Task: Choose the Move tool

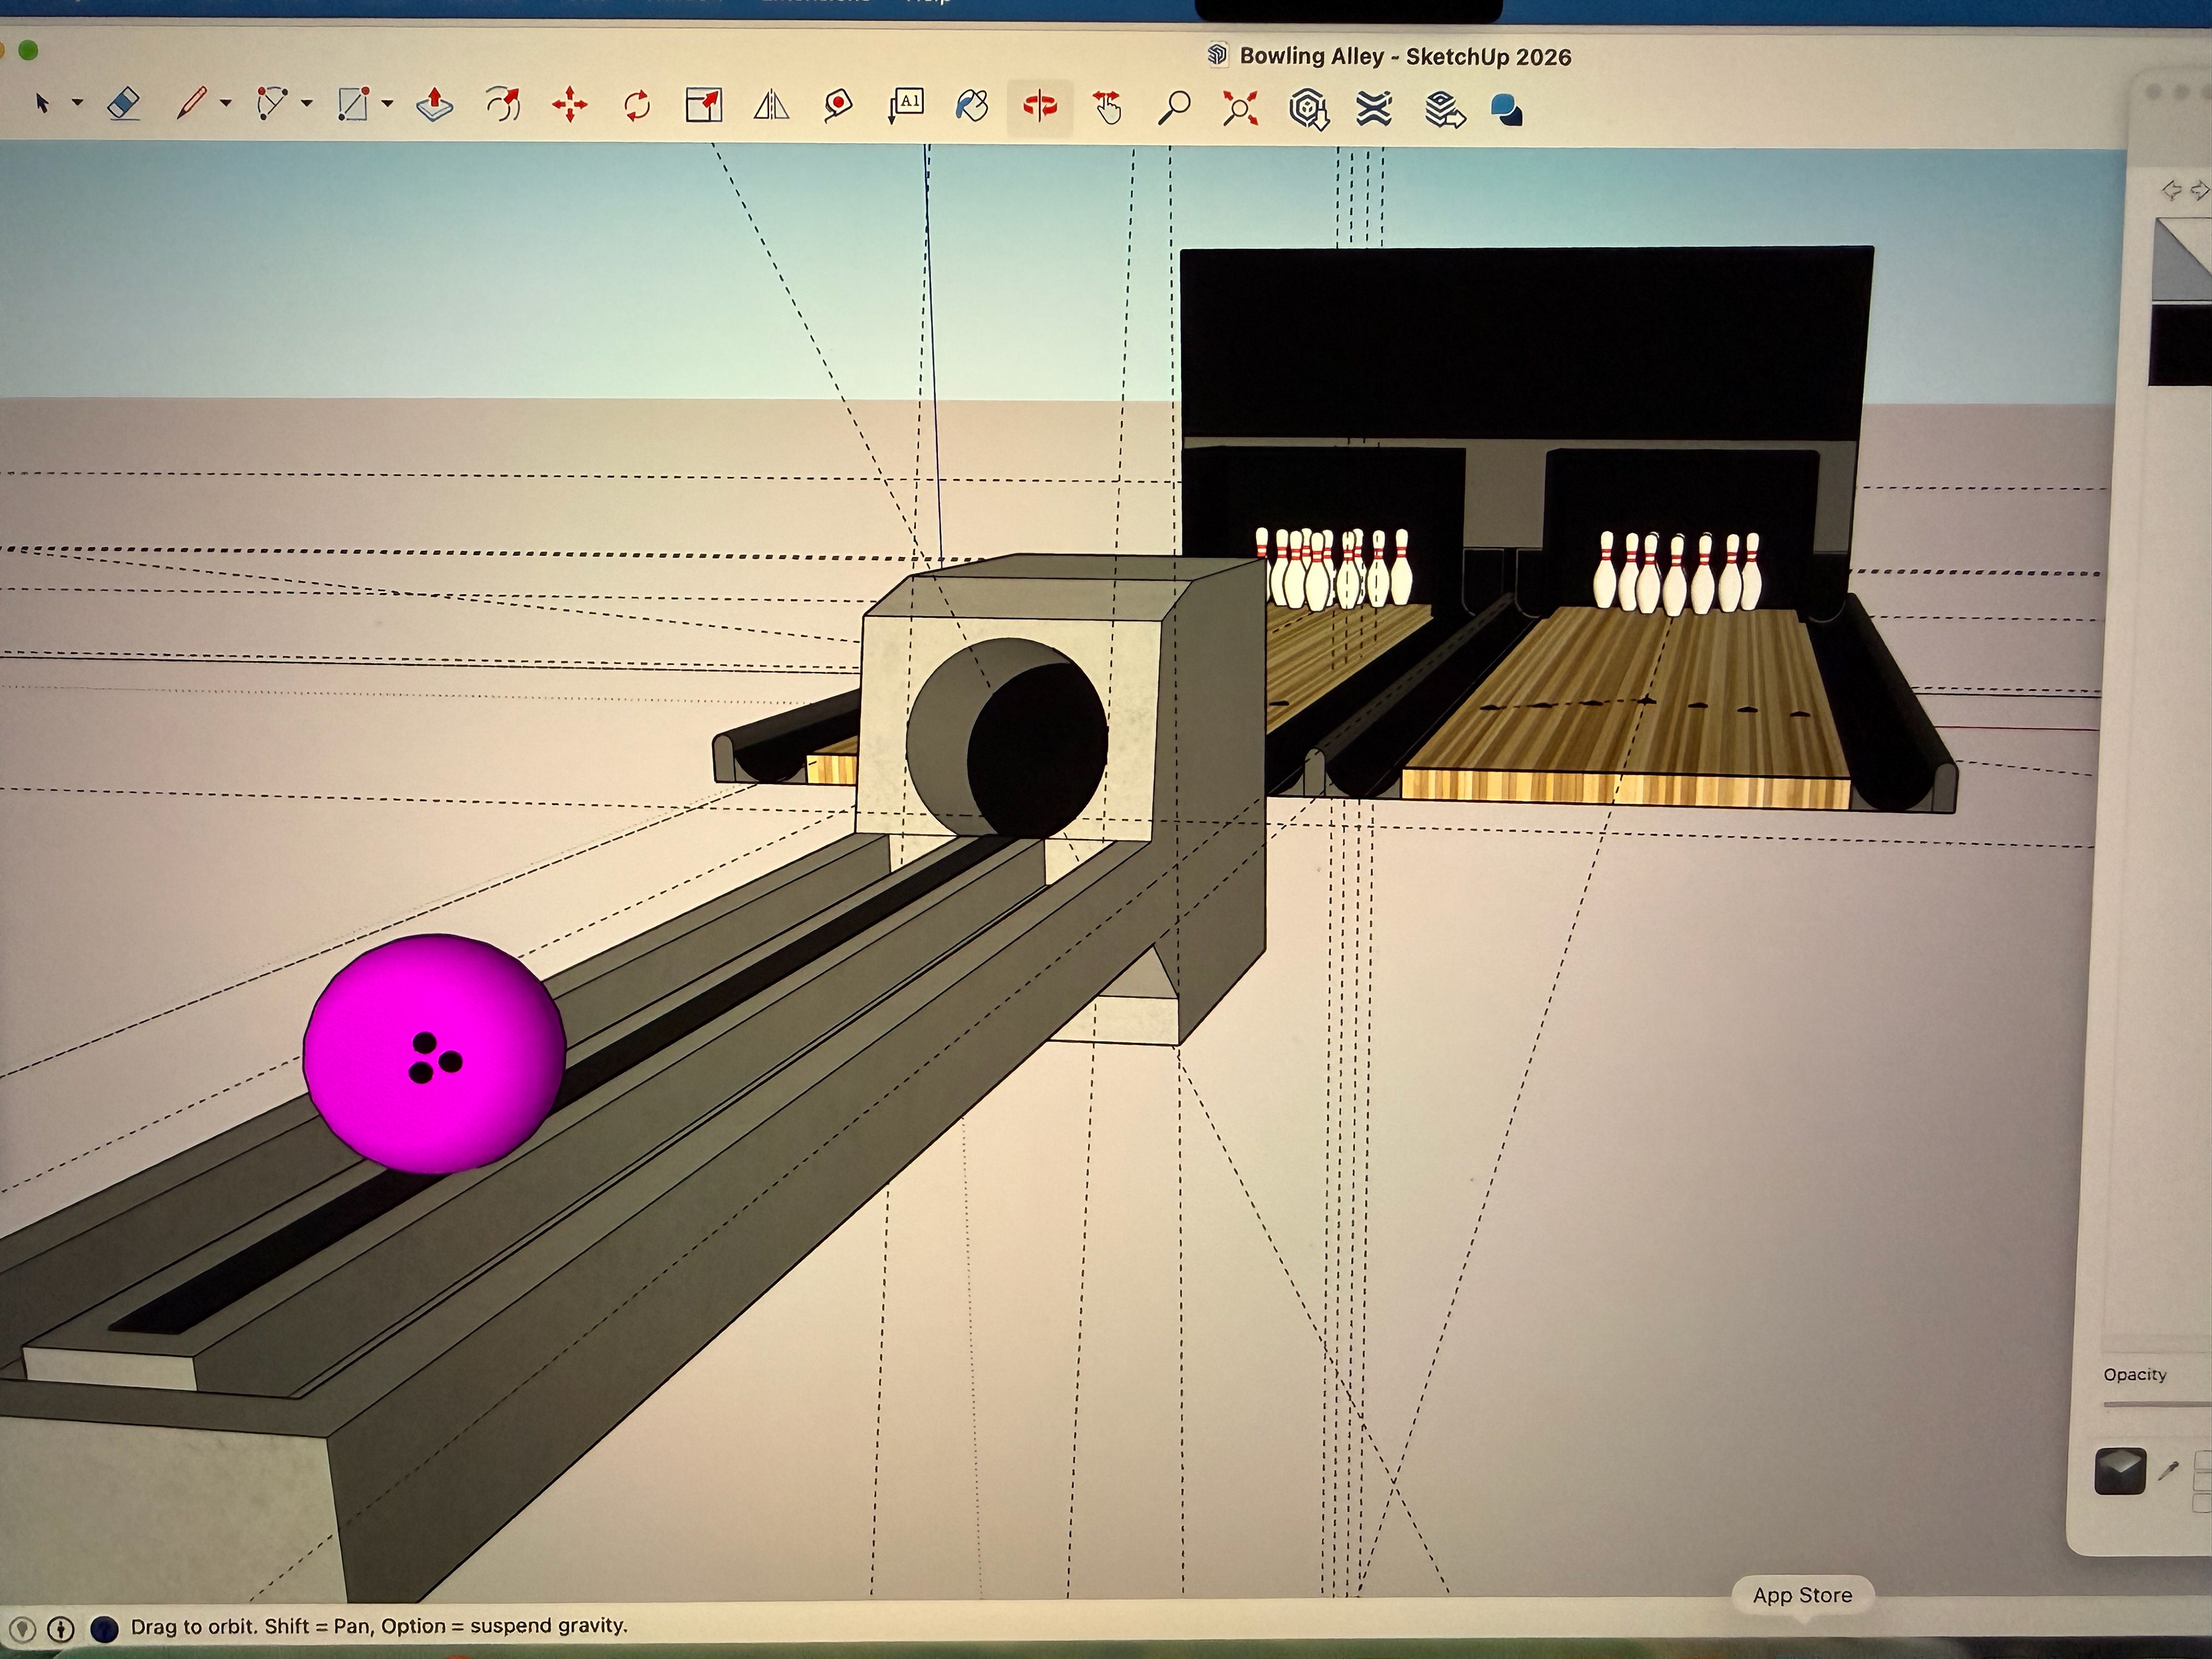Action: 570,105
